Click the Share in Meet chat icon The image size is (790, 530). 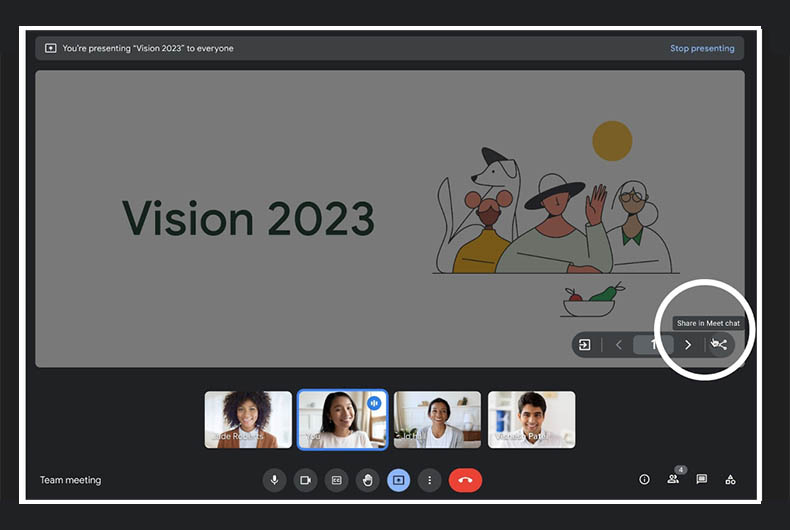(719, 345)
